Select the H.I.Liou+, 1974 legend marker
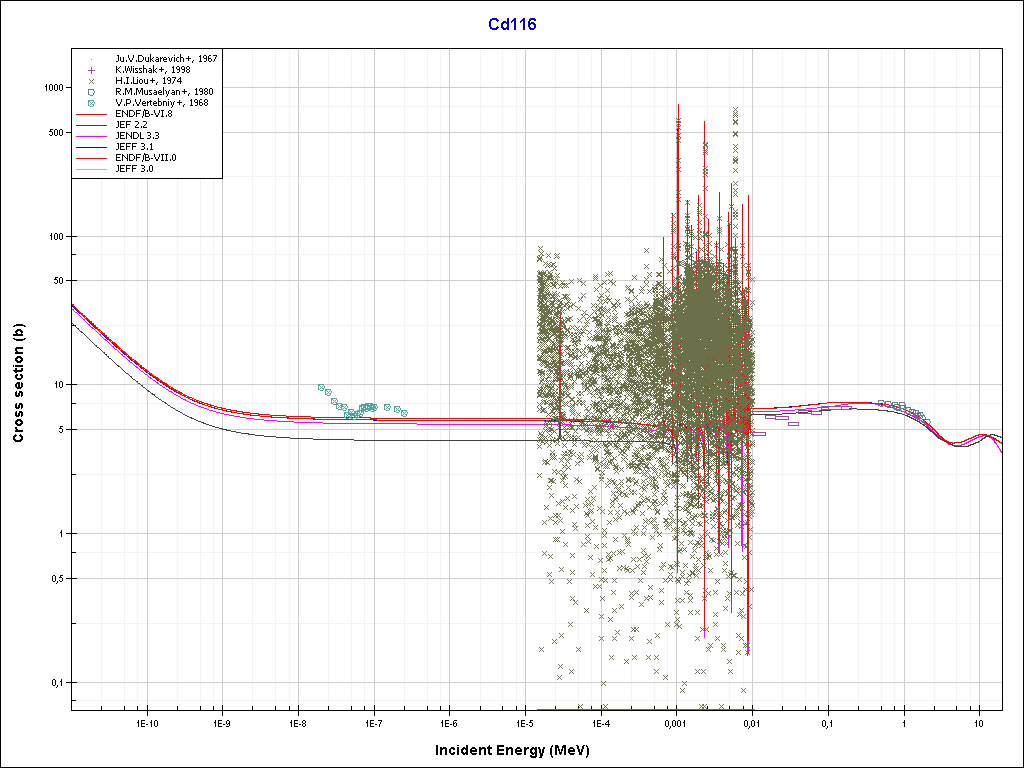 (92, 81)
